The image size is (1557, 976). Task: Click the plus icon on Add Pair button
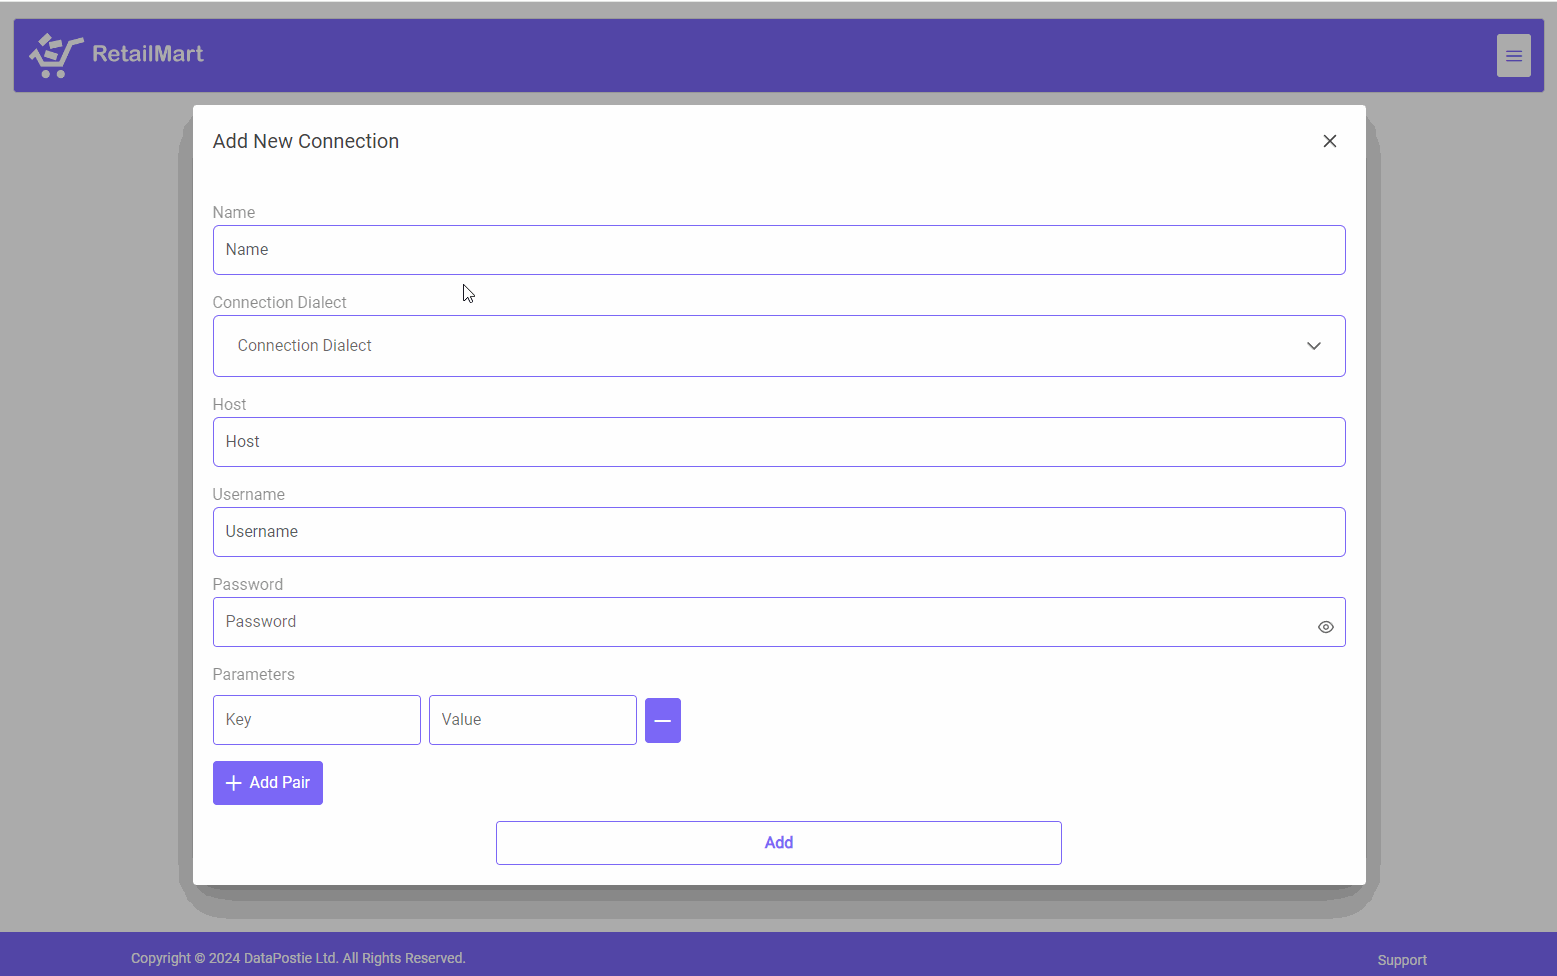click(x=233, y=782)
